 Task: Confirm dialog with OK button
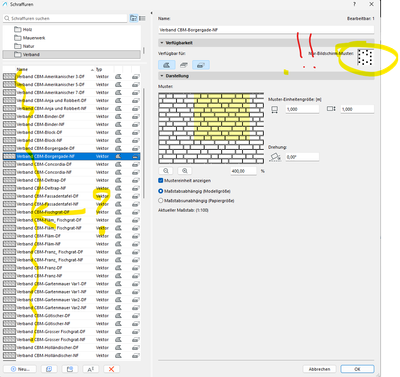357,369
